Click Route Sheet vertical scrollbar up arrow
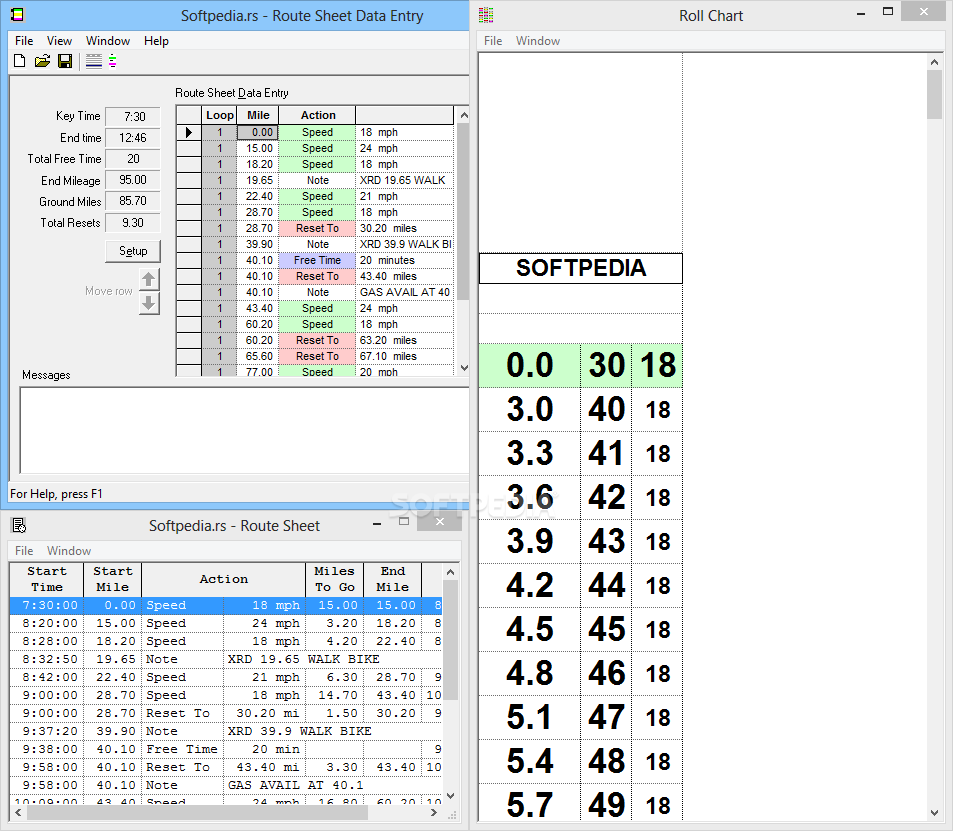This screenshot has height=831, width=953. (x=450, y=572)
